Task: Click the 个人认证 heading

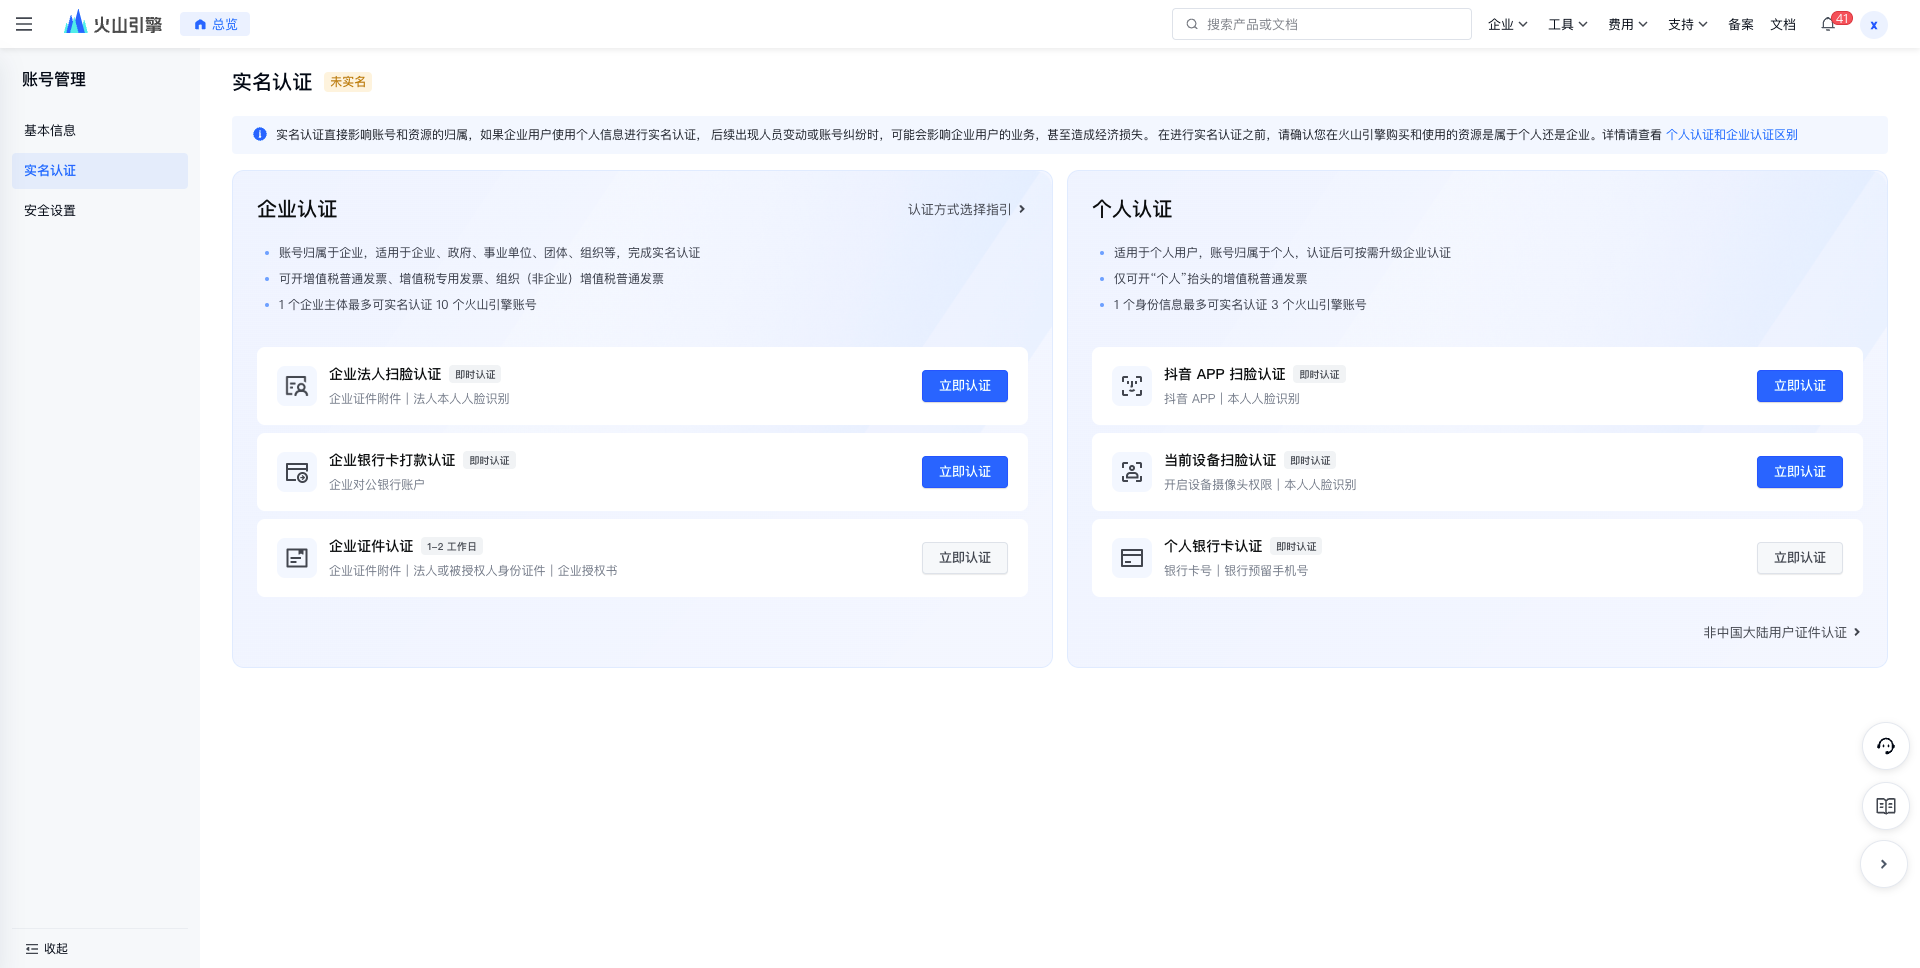Action: (1132, 209)
